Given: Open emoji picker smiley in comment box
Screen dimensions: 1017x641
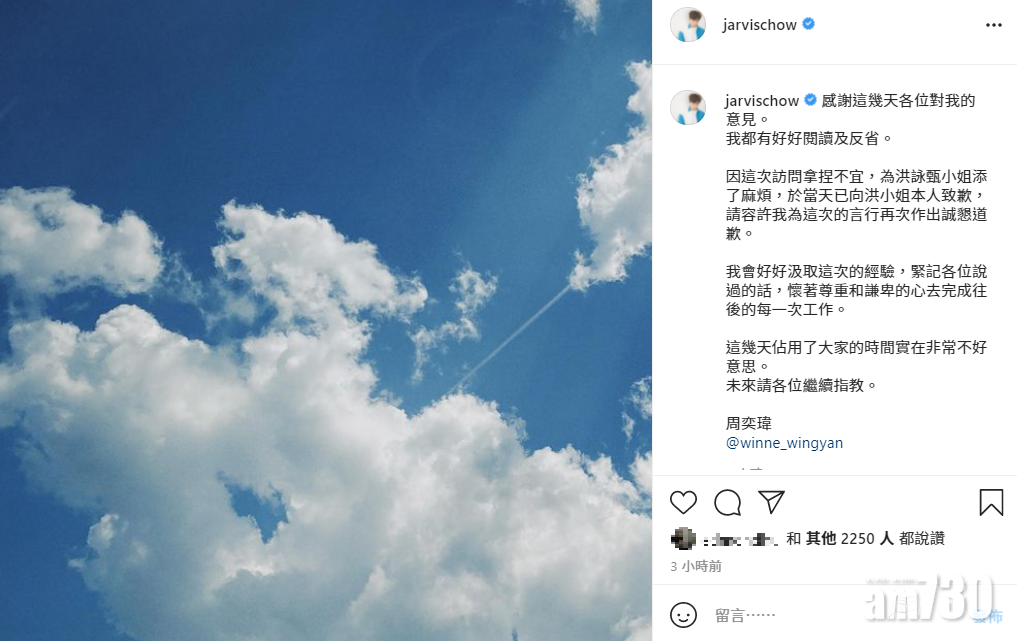Looking at the screenshot, I should (x=683, y=614).
